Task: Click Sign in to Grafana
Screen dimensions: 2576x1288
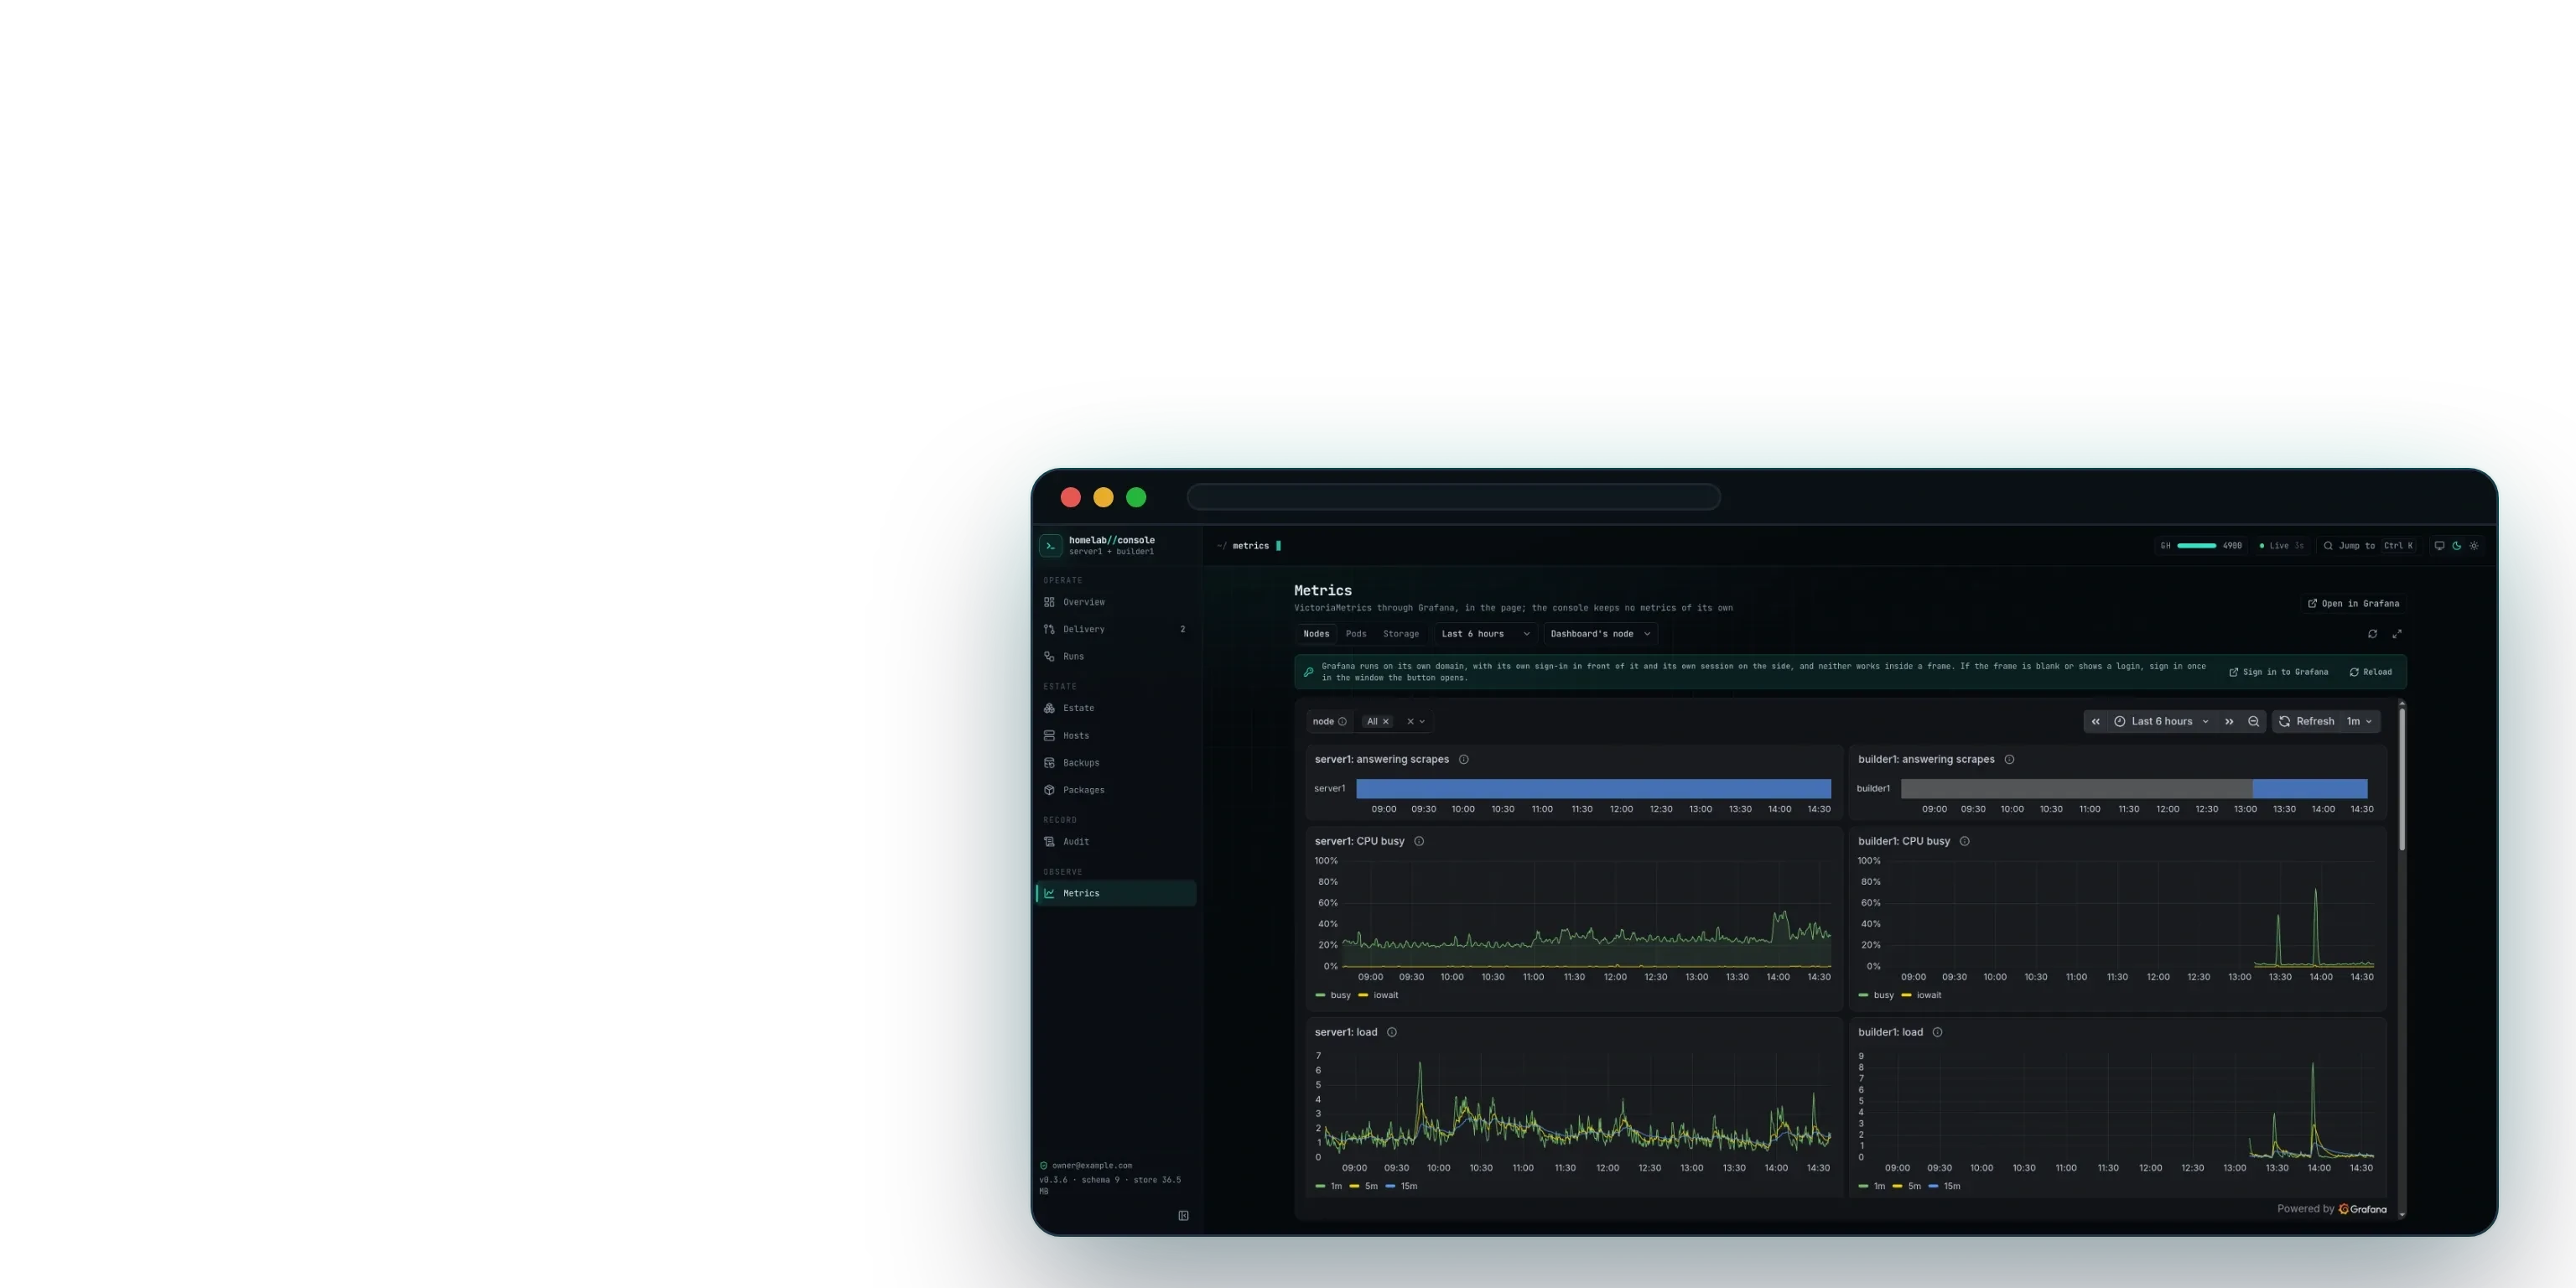Action: click(x=2279, y=672)
